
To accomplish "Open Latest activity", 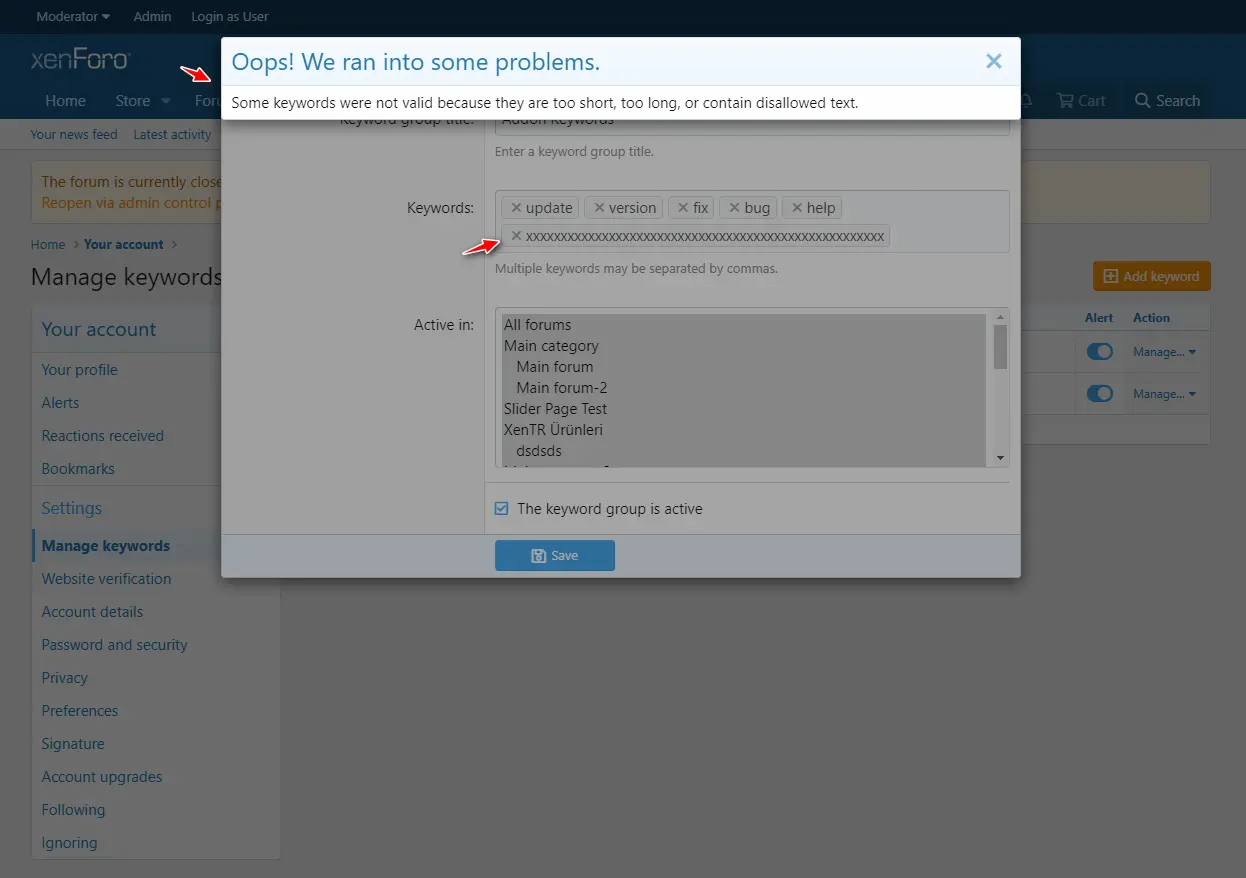I will click(172, 134).
